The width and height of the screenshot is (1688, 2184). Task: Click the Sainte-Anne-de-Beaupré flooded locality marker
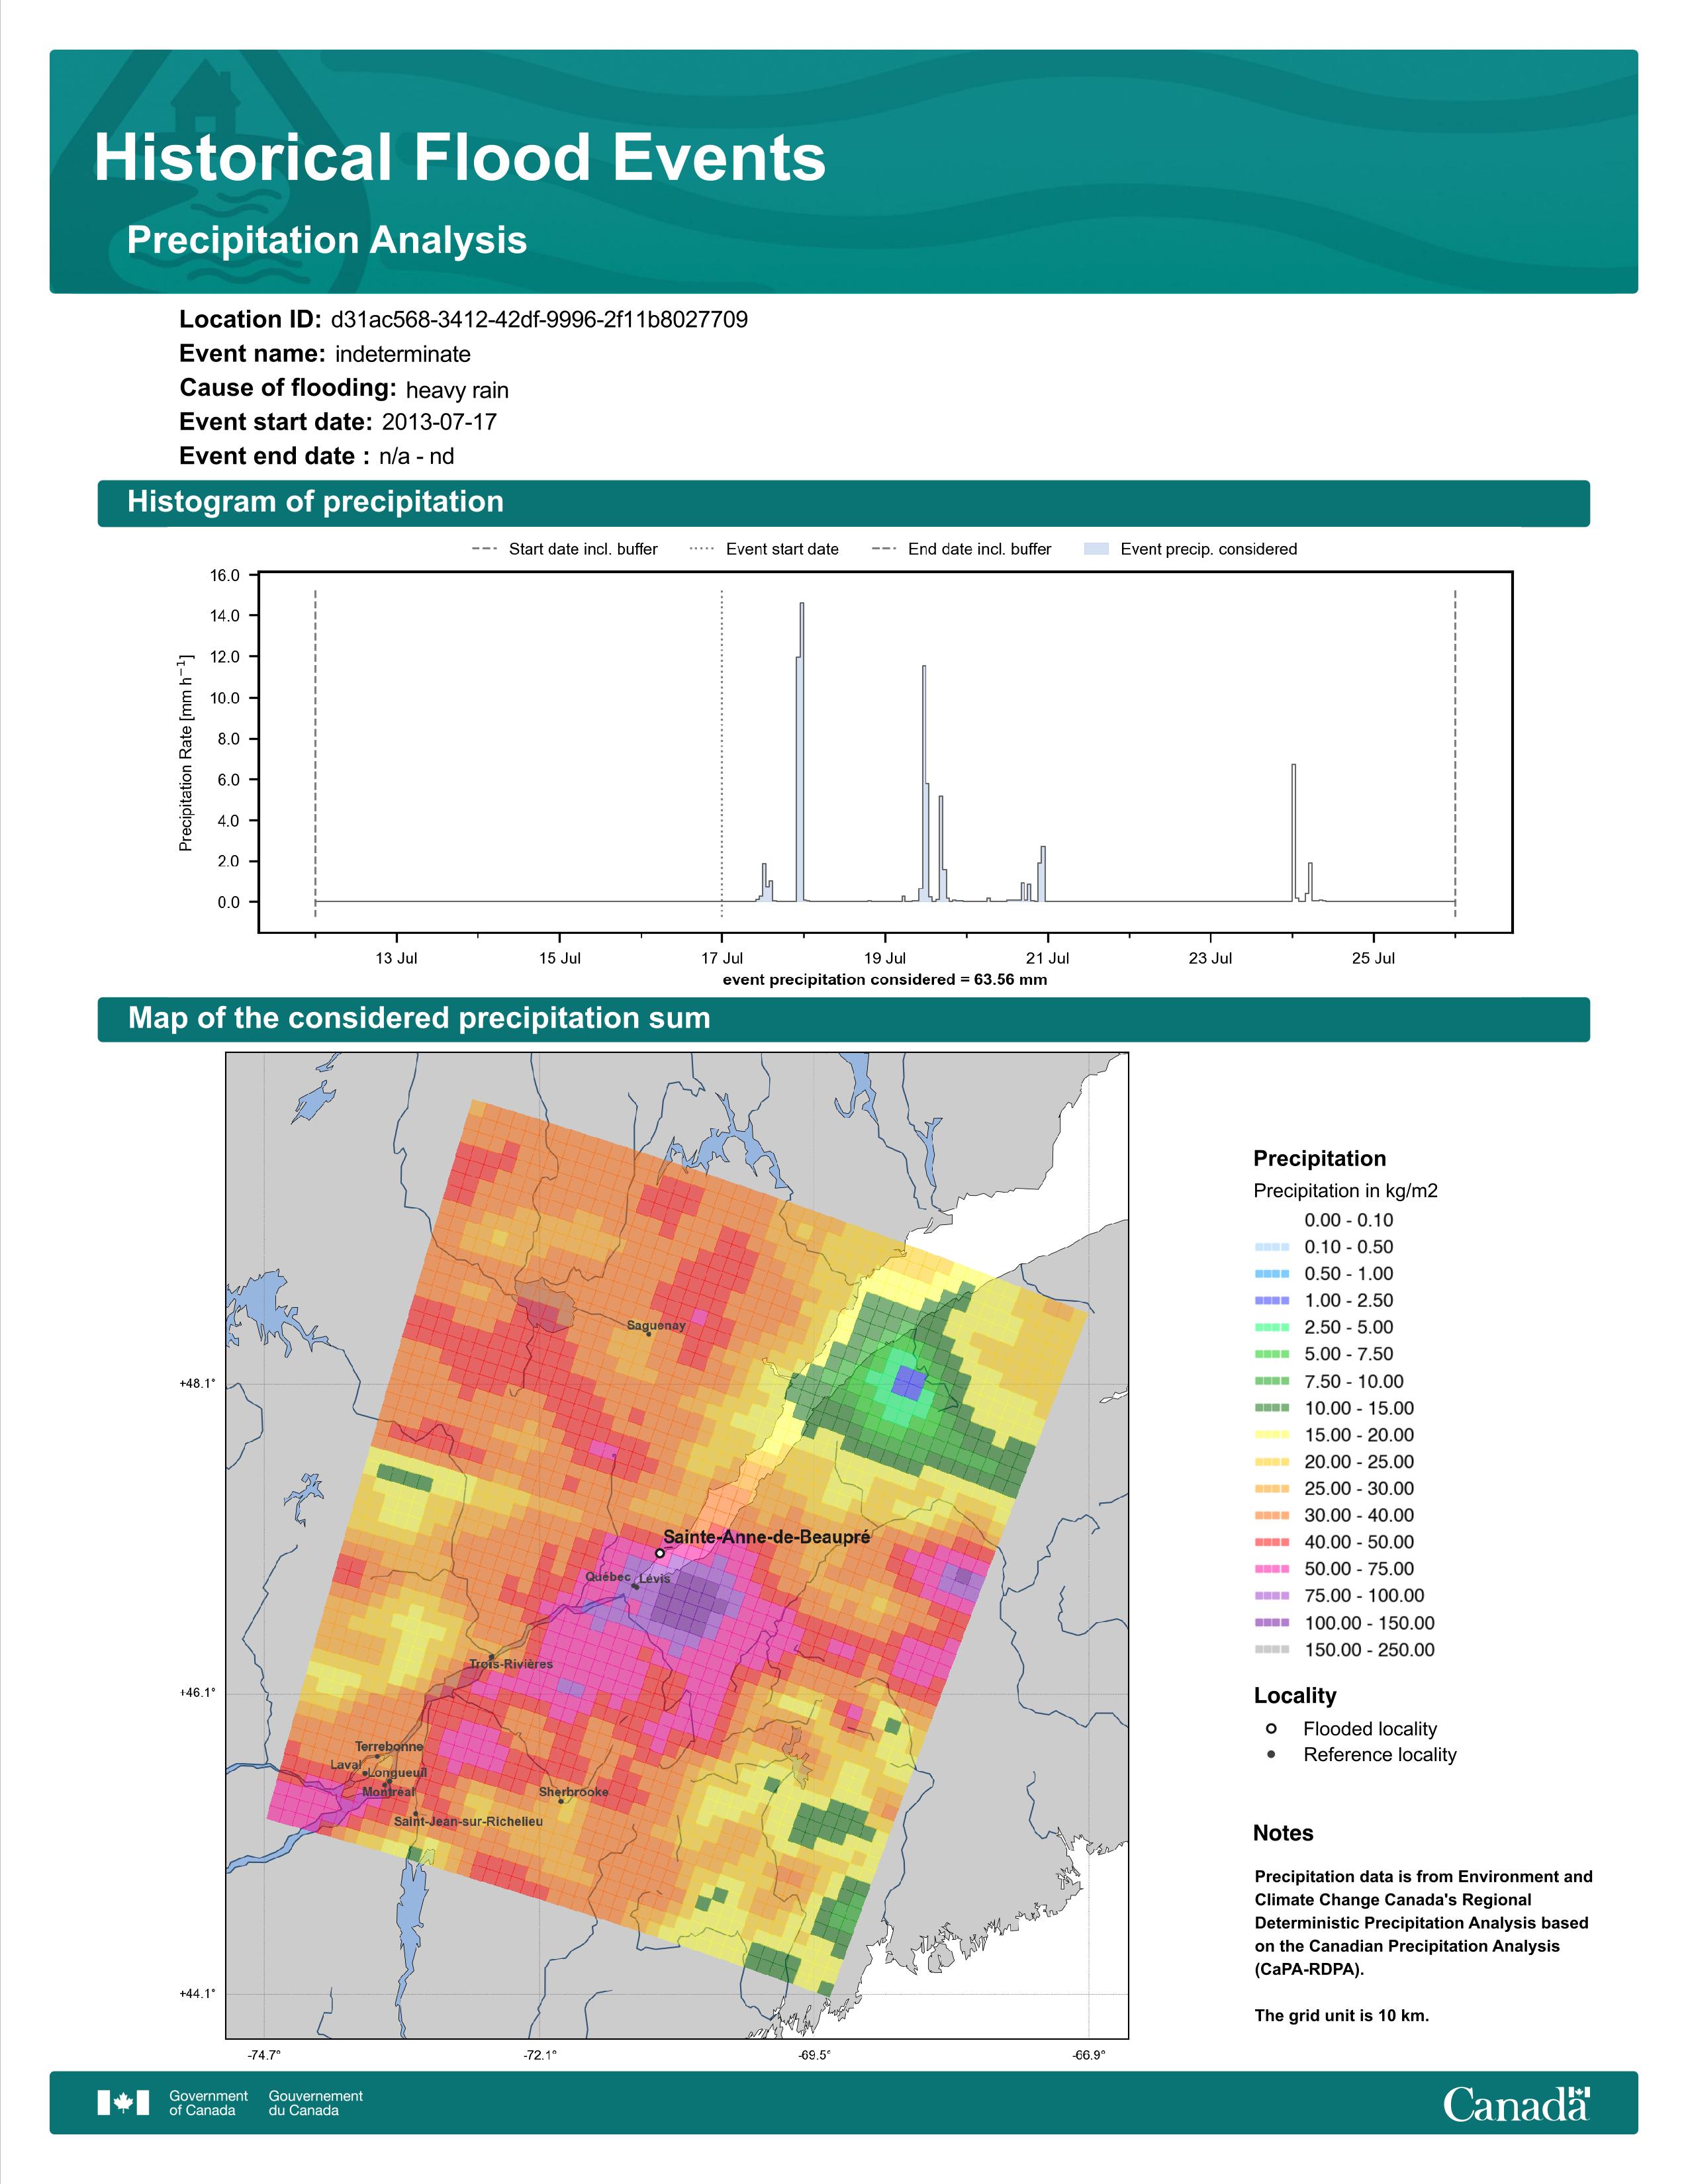click(x=660, y=1553)
